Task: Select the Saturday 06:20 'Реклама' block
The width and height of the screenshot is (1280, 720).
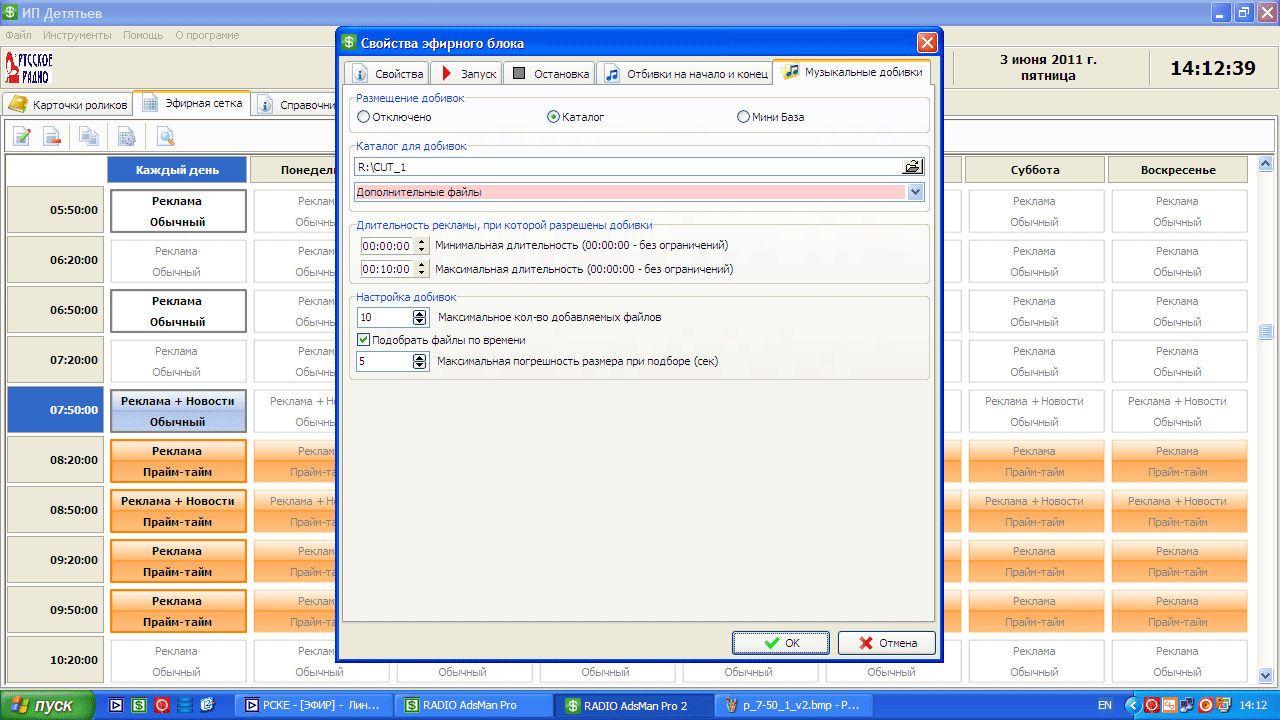Action: point(1034,261)
